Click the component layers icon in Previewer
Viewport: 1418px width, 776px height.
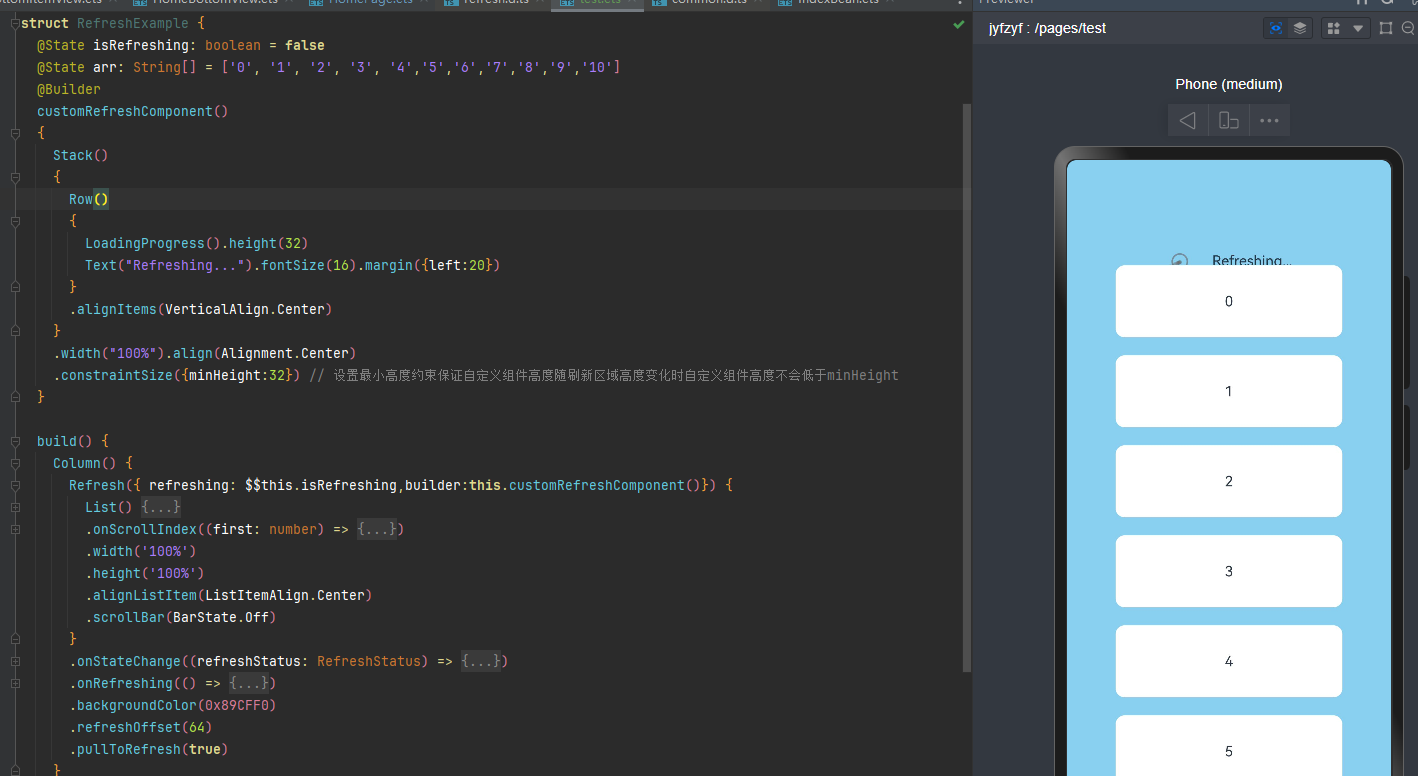click(x=1300, y=28)
